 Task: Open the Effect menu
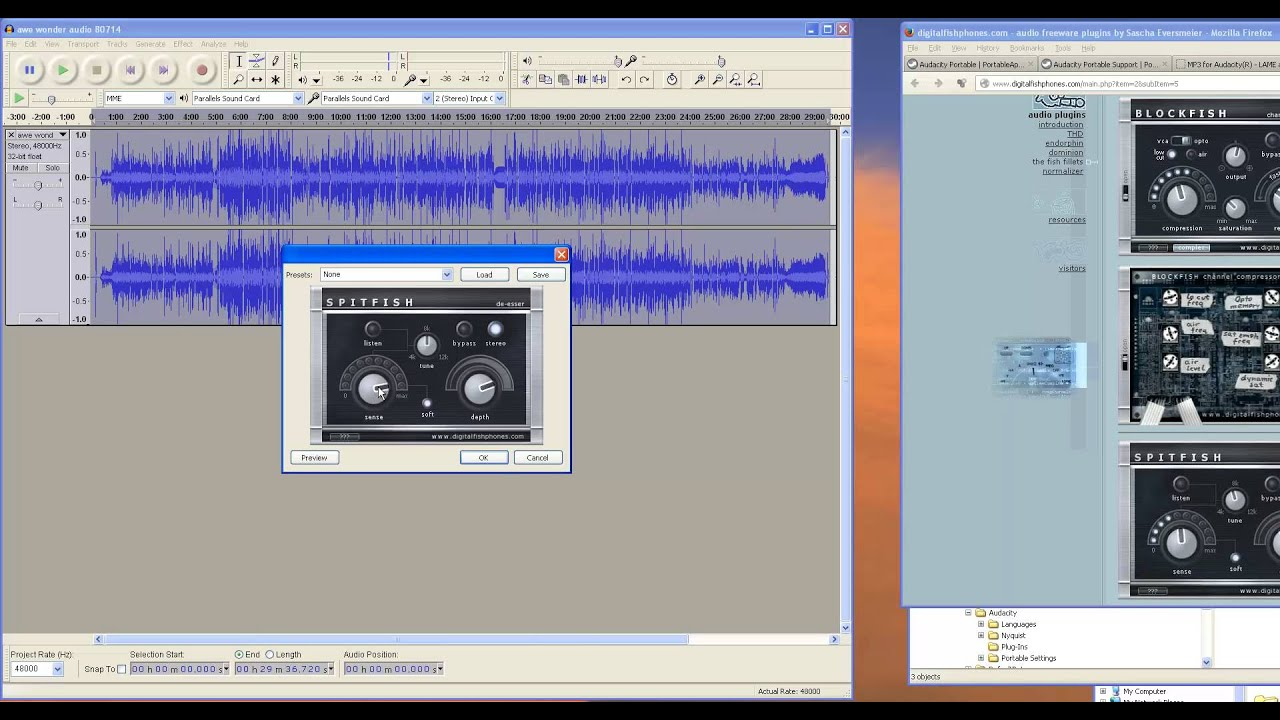point(182,43)
